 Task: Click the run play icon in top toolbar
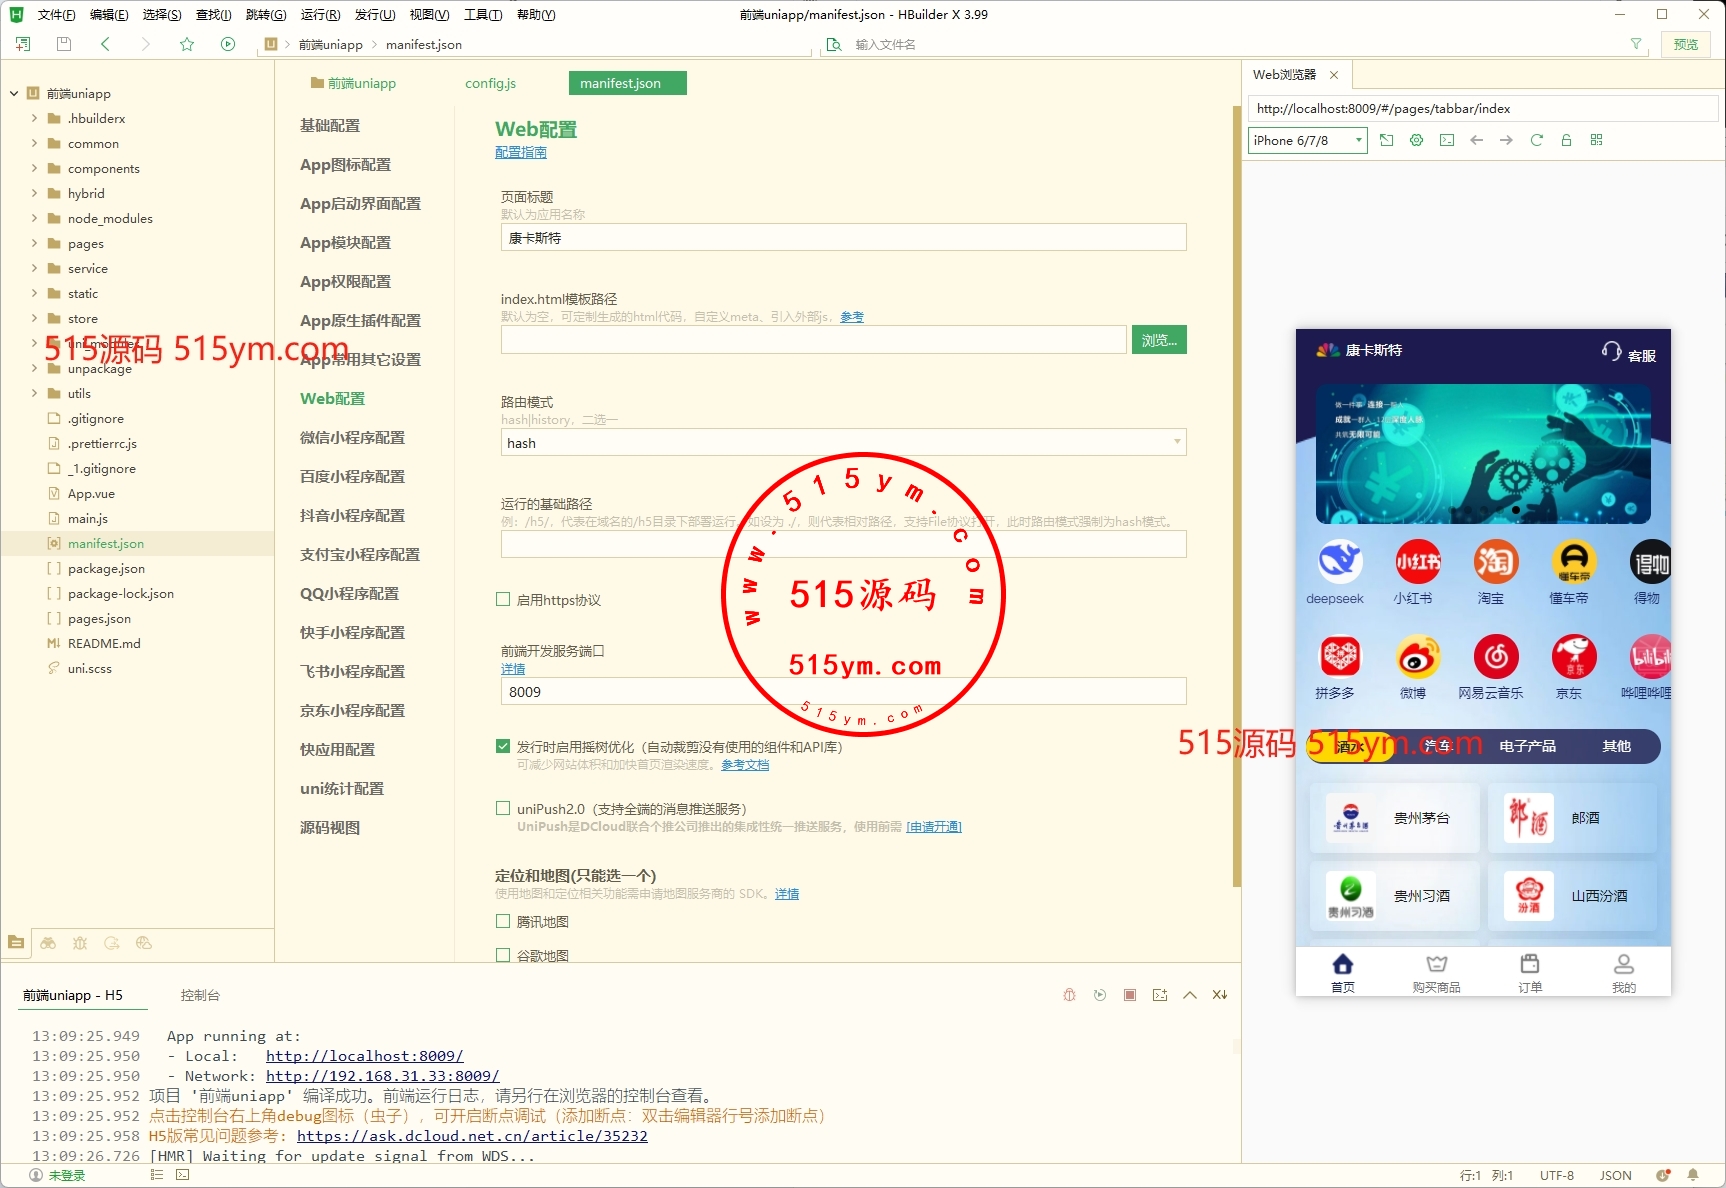tap(228, 44)
